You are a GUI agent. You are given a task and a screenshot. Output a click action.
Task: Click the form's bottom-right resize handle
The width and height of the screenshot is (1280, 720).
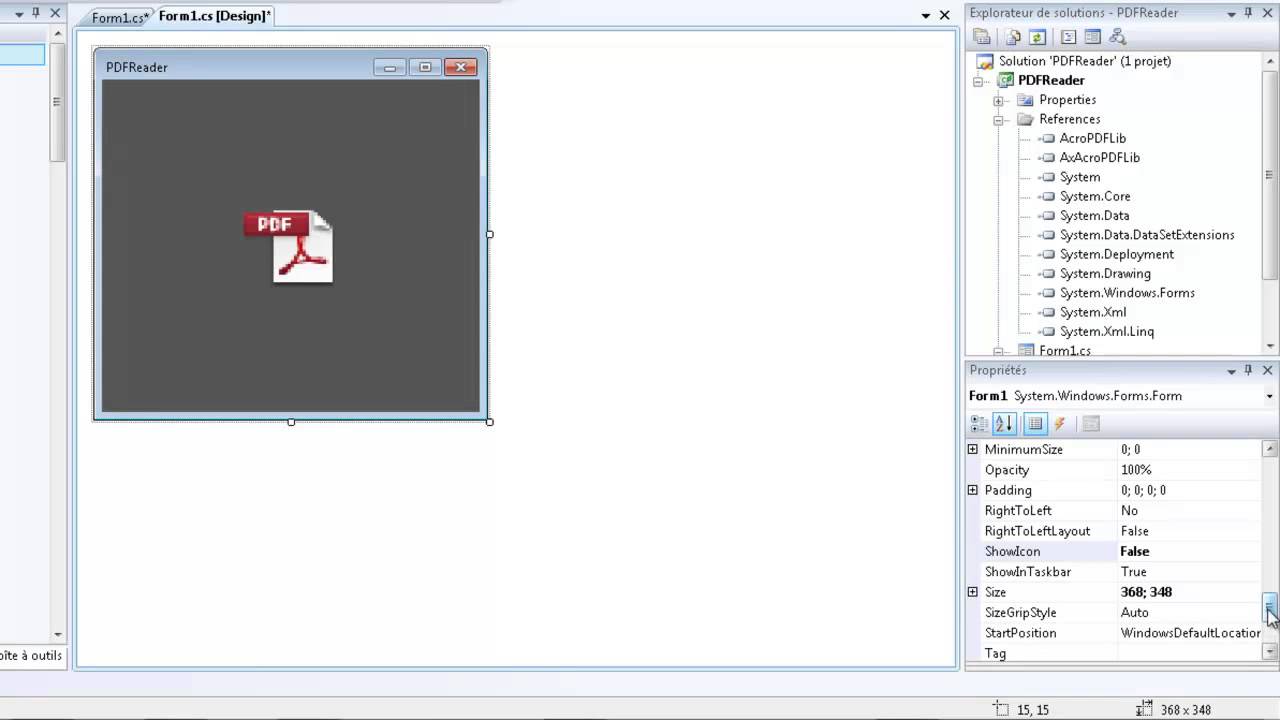point(489,422)
